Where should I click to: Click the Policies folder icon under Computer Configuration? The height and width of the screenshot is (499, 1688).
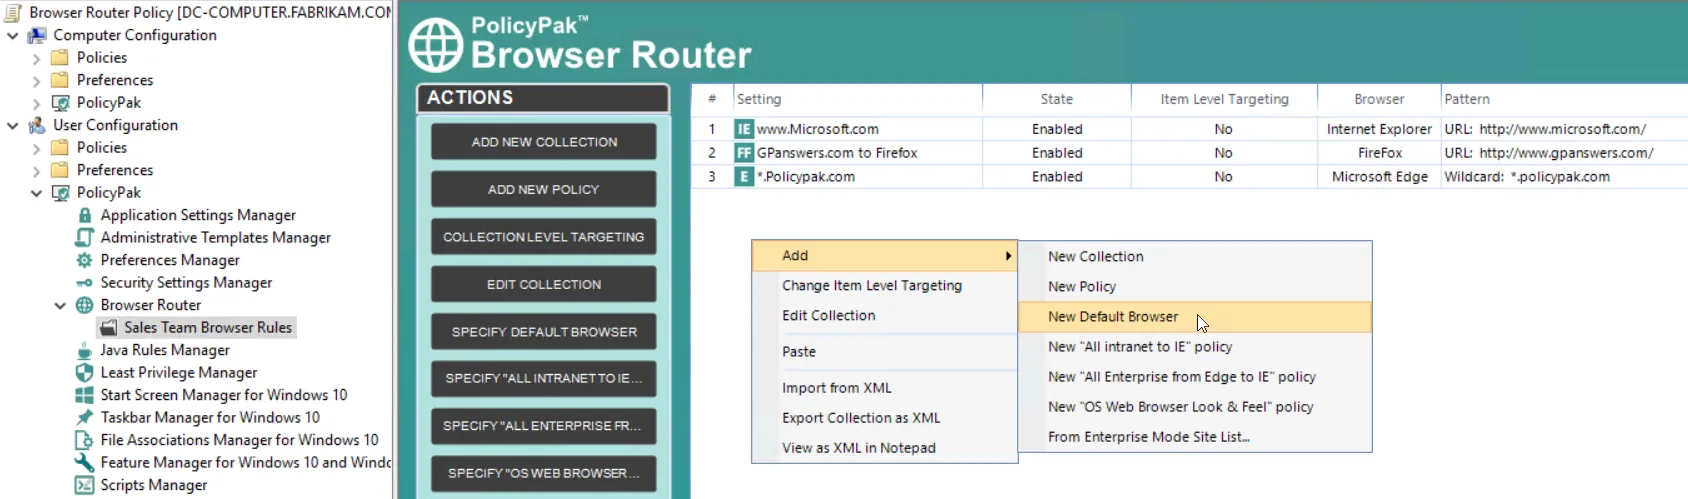(61, 58)
